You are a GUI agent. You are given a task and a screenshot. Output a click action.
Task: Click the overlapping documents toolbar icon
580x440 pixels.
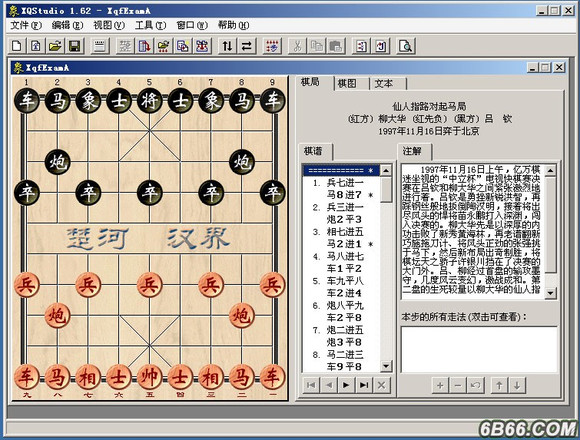coord(183,46)
